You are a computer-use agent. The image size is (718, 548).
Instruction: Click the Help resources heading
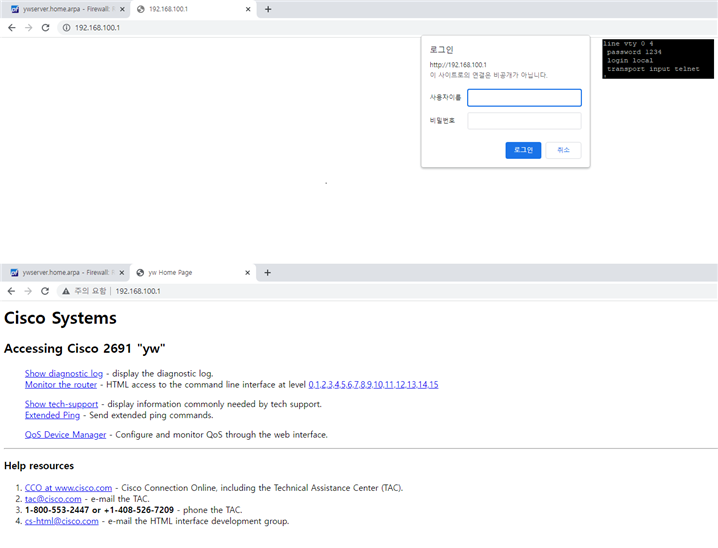(39, 466)
